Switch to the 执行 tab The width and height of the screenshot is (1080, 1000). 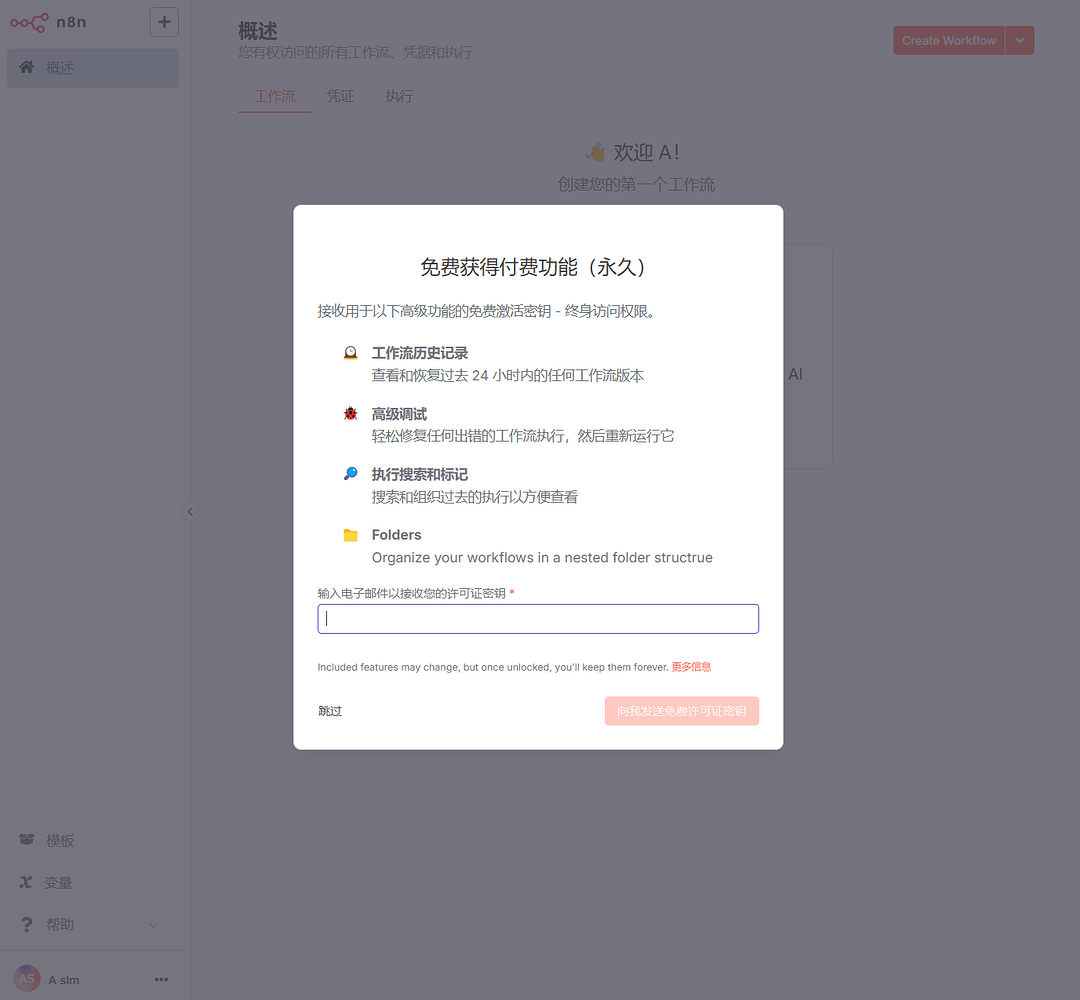pyautogui.click(x=398, y=96)
